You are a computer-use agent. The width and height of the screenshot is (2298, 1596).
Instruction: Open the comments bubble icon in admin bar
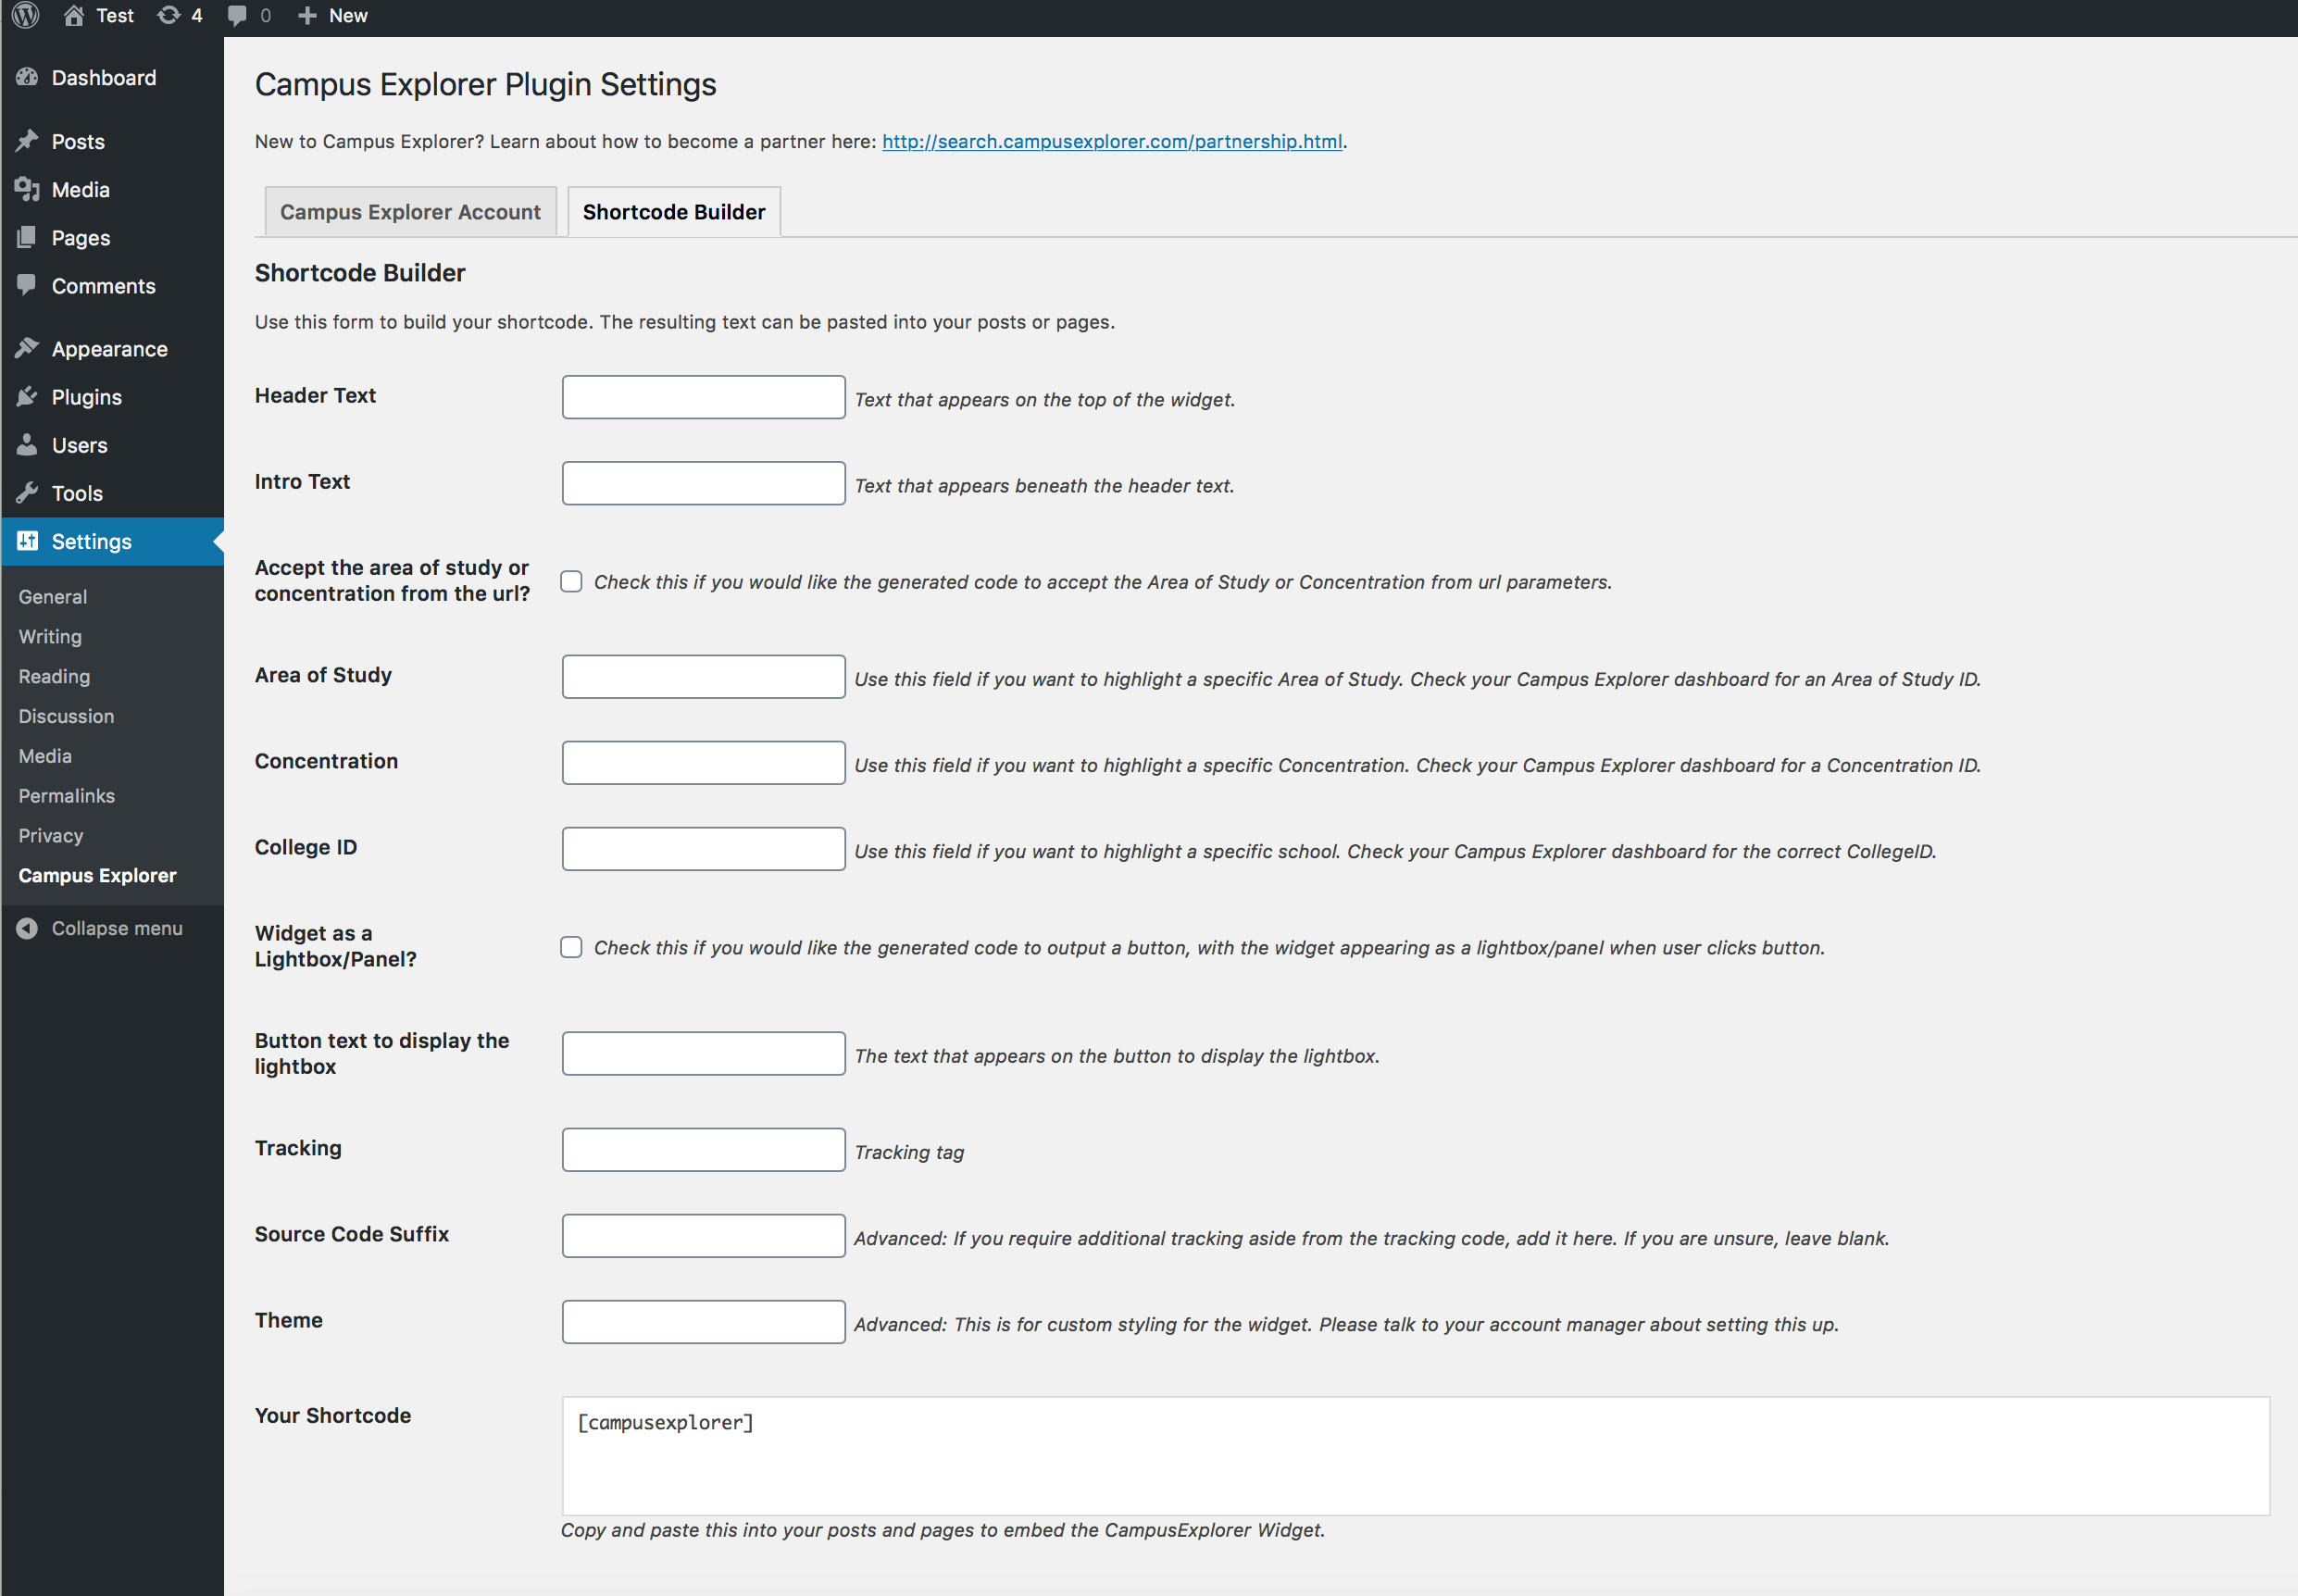click(x=237, y=16)
